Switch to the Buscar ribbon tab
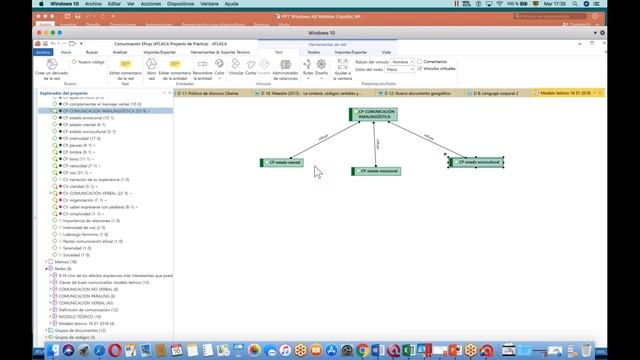The width and height of the screenshot is (640, 360). (x=92, y=52)
